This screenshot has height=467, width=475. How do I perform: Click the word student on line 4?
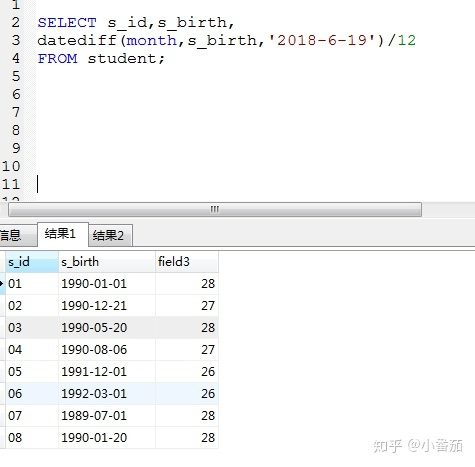122,59
